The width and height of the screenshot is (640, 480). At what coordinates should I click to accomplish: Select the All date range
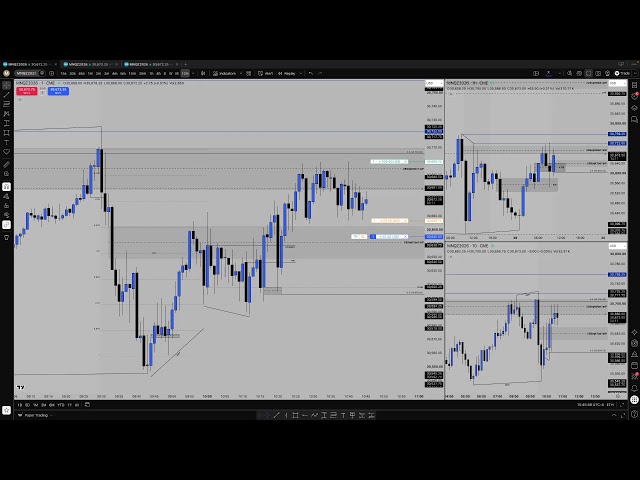click(77, 405)
